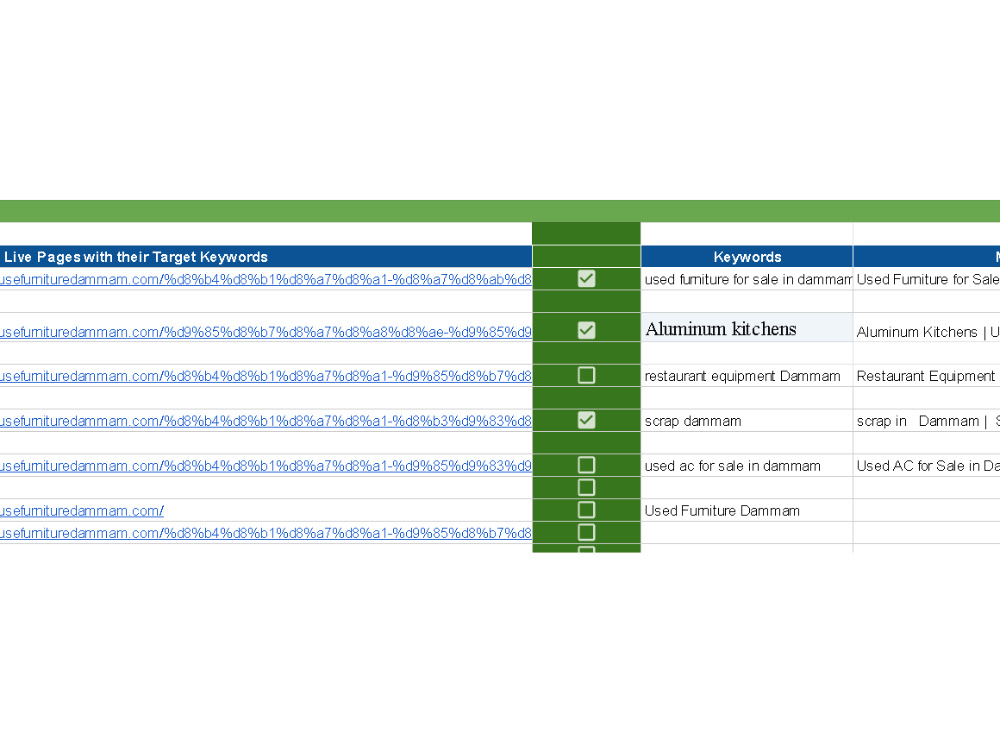The image size is (1000, 750).
Task: Tick the Used Furniture Dammam row checkbox
Action: 586,510
